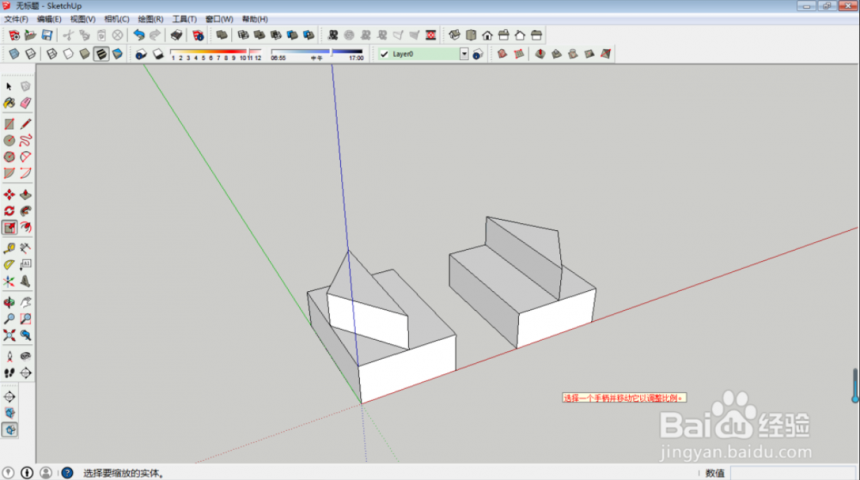Screen dimensions: 860x480
Task: Click the Zoom Extents tool
Action: [x=9, y=335]
